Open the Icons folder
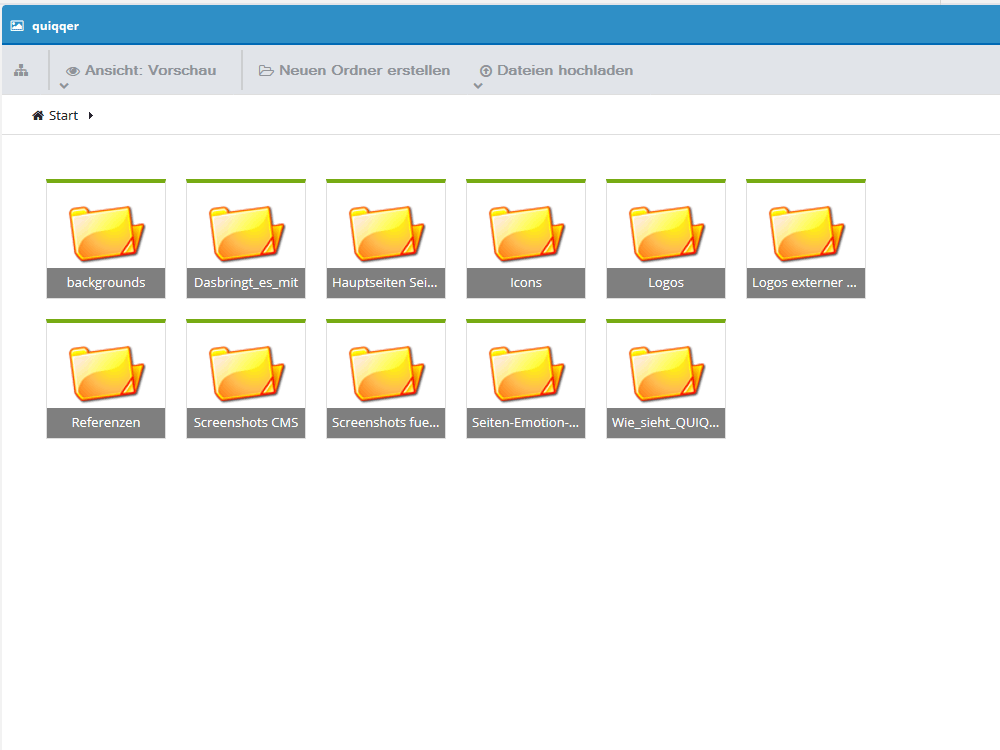 pyautogui.click(x=526, y=239)
